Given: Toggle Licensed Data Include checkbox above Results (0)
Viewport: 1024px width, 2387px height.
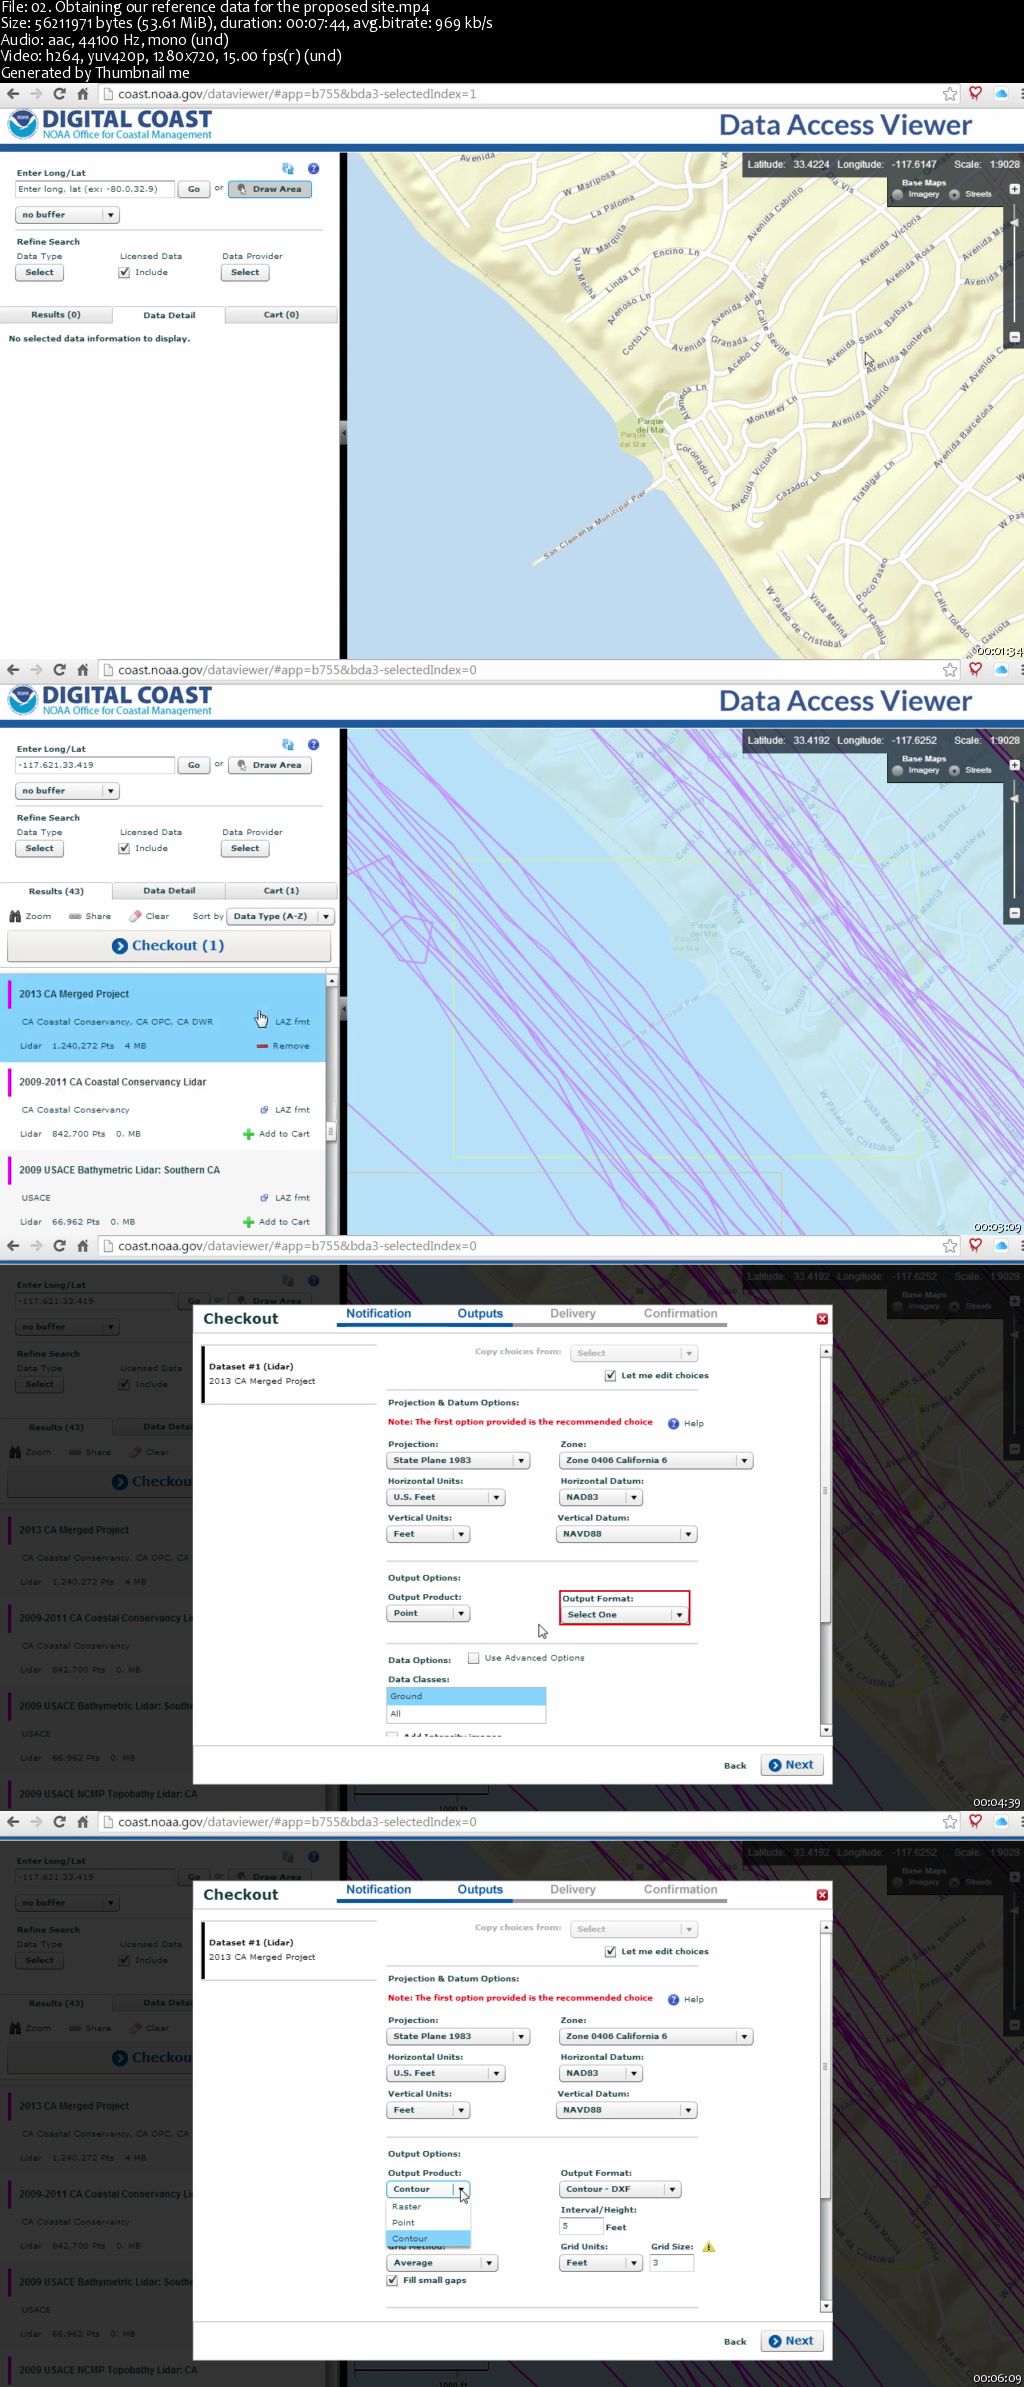Looking at the screenshot, I should 124,272.
